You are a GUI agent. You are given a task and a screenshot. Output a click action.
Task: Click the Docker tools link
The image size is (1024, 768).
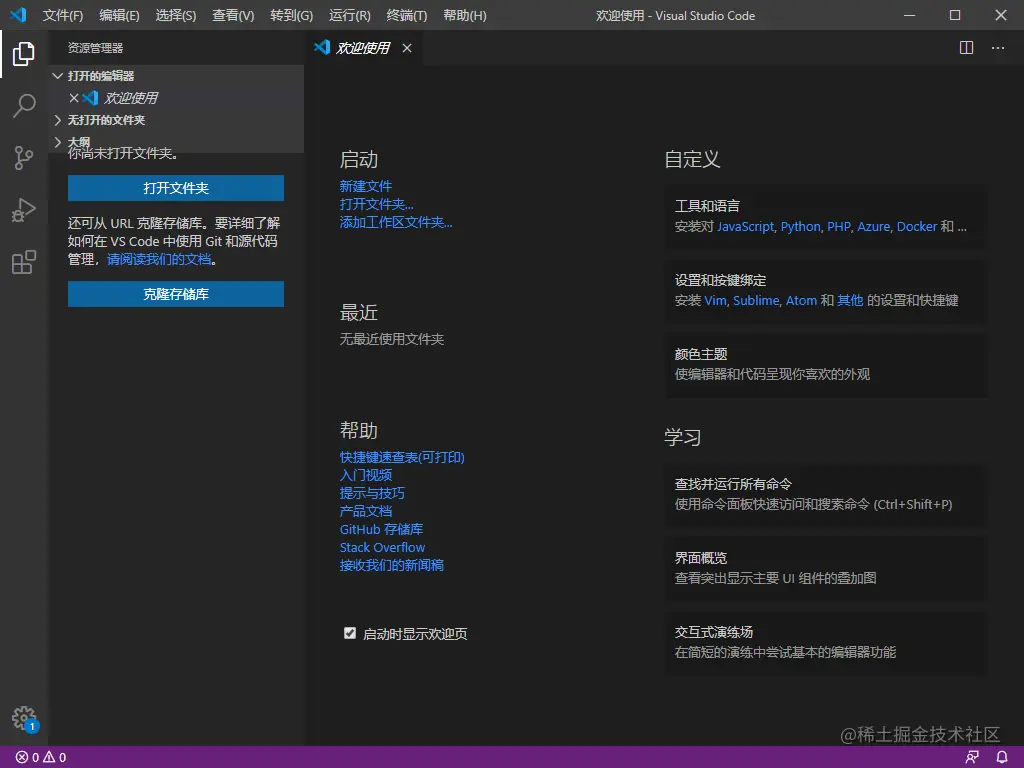917,227
